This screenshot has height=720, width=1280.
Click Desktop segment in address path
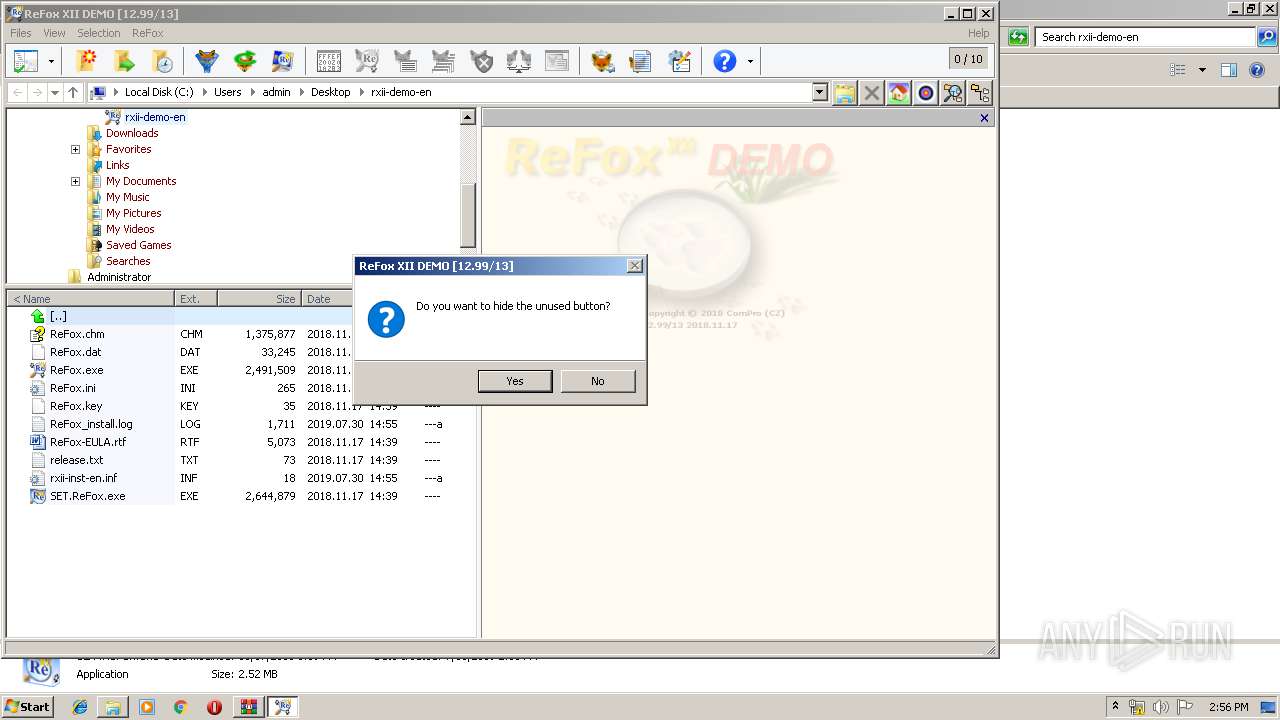pos(330,92)
